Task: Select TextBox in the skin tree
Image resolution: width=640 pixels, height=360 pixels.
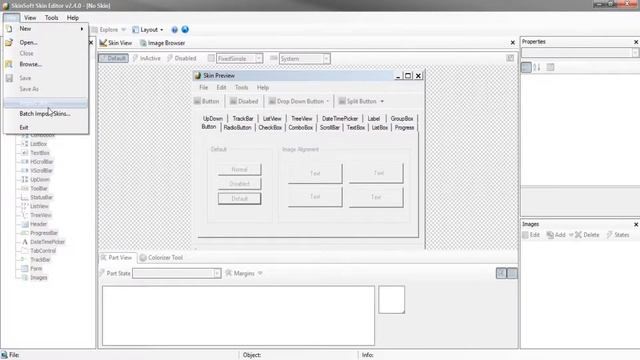Action: coord(40,153)
